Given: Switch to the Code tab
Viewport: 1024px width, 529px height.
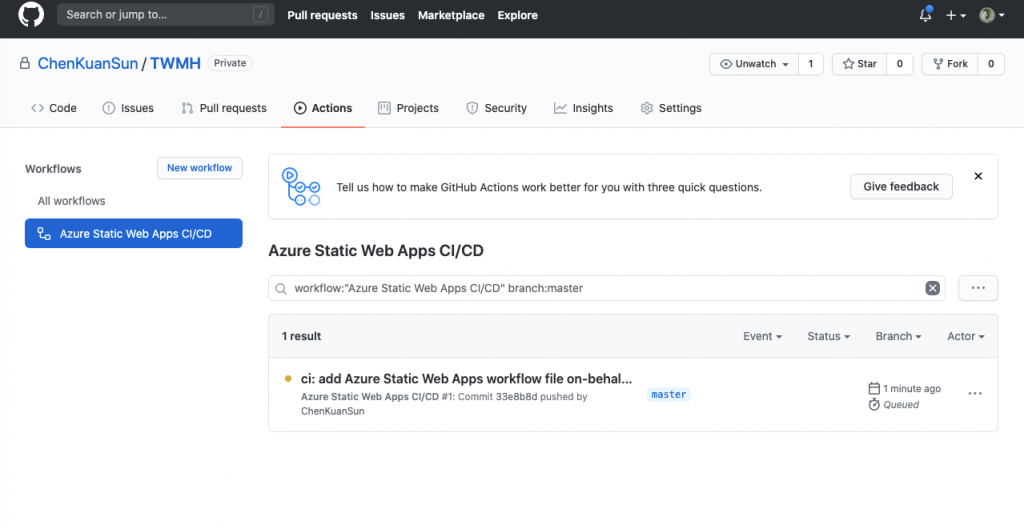Looking at the screenshot, I should coord(54,108).
